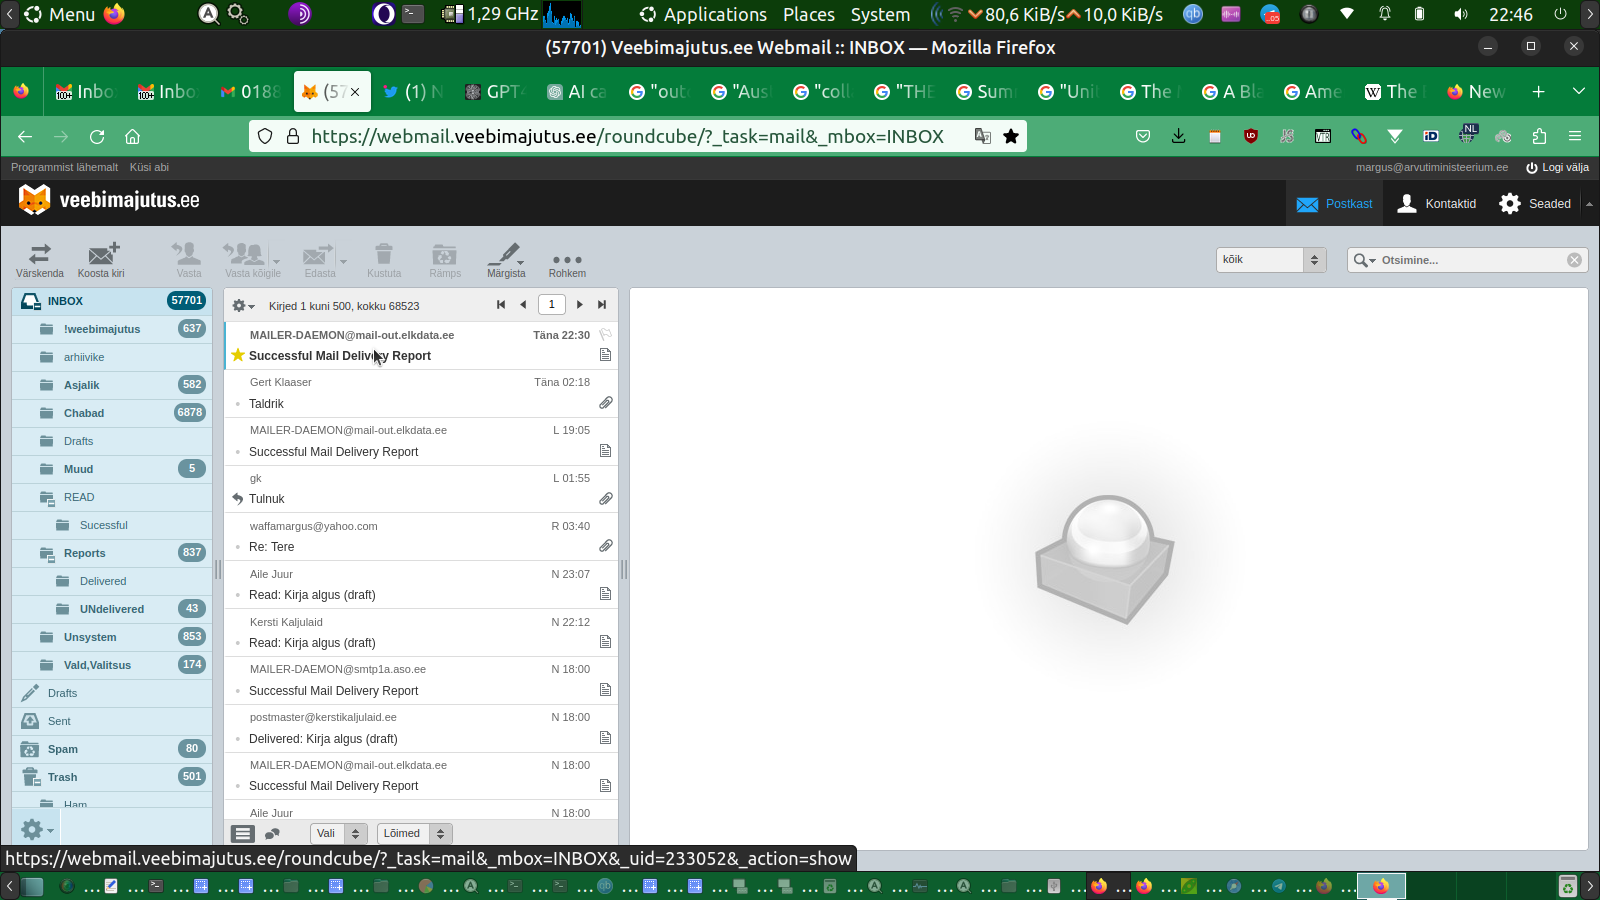Image resolution: width=1600 pixels, height=900 pixels.
Task: Open the Chabad mail folder
Action: pos(84,413)
